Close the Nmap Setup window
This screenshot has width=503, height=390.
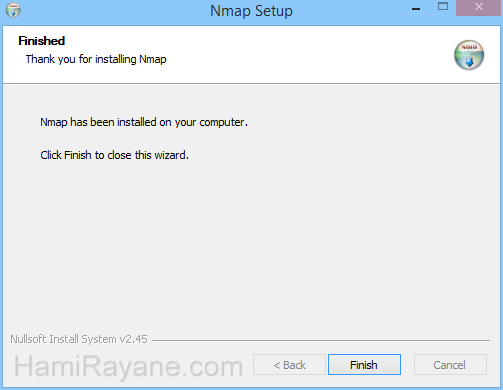click(479, 7)
